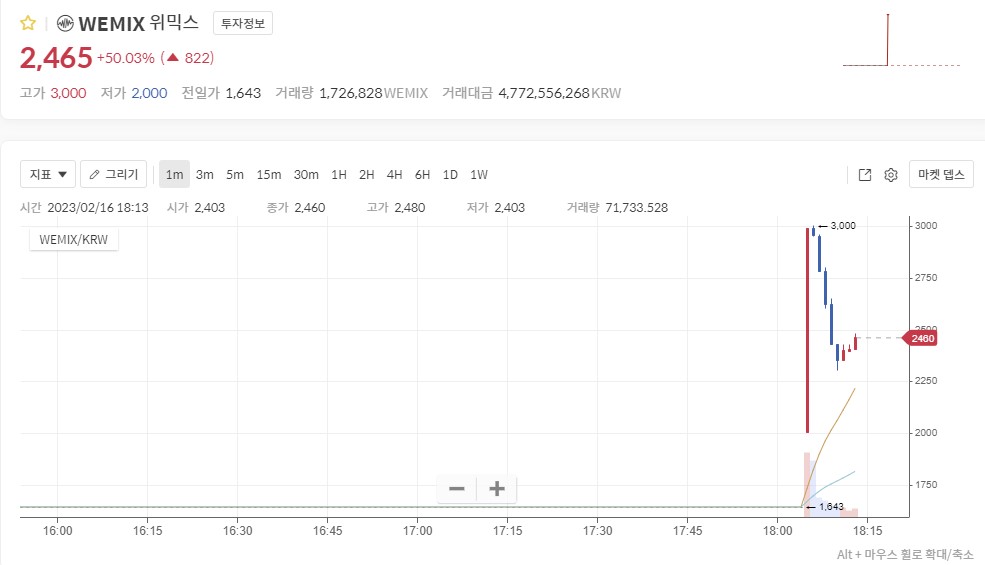Zoom in the chart with plus button
This screenshot has height=565, width=985.
(x=497, y=488)
